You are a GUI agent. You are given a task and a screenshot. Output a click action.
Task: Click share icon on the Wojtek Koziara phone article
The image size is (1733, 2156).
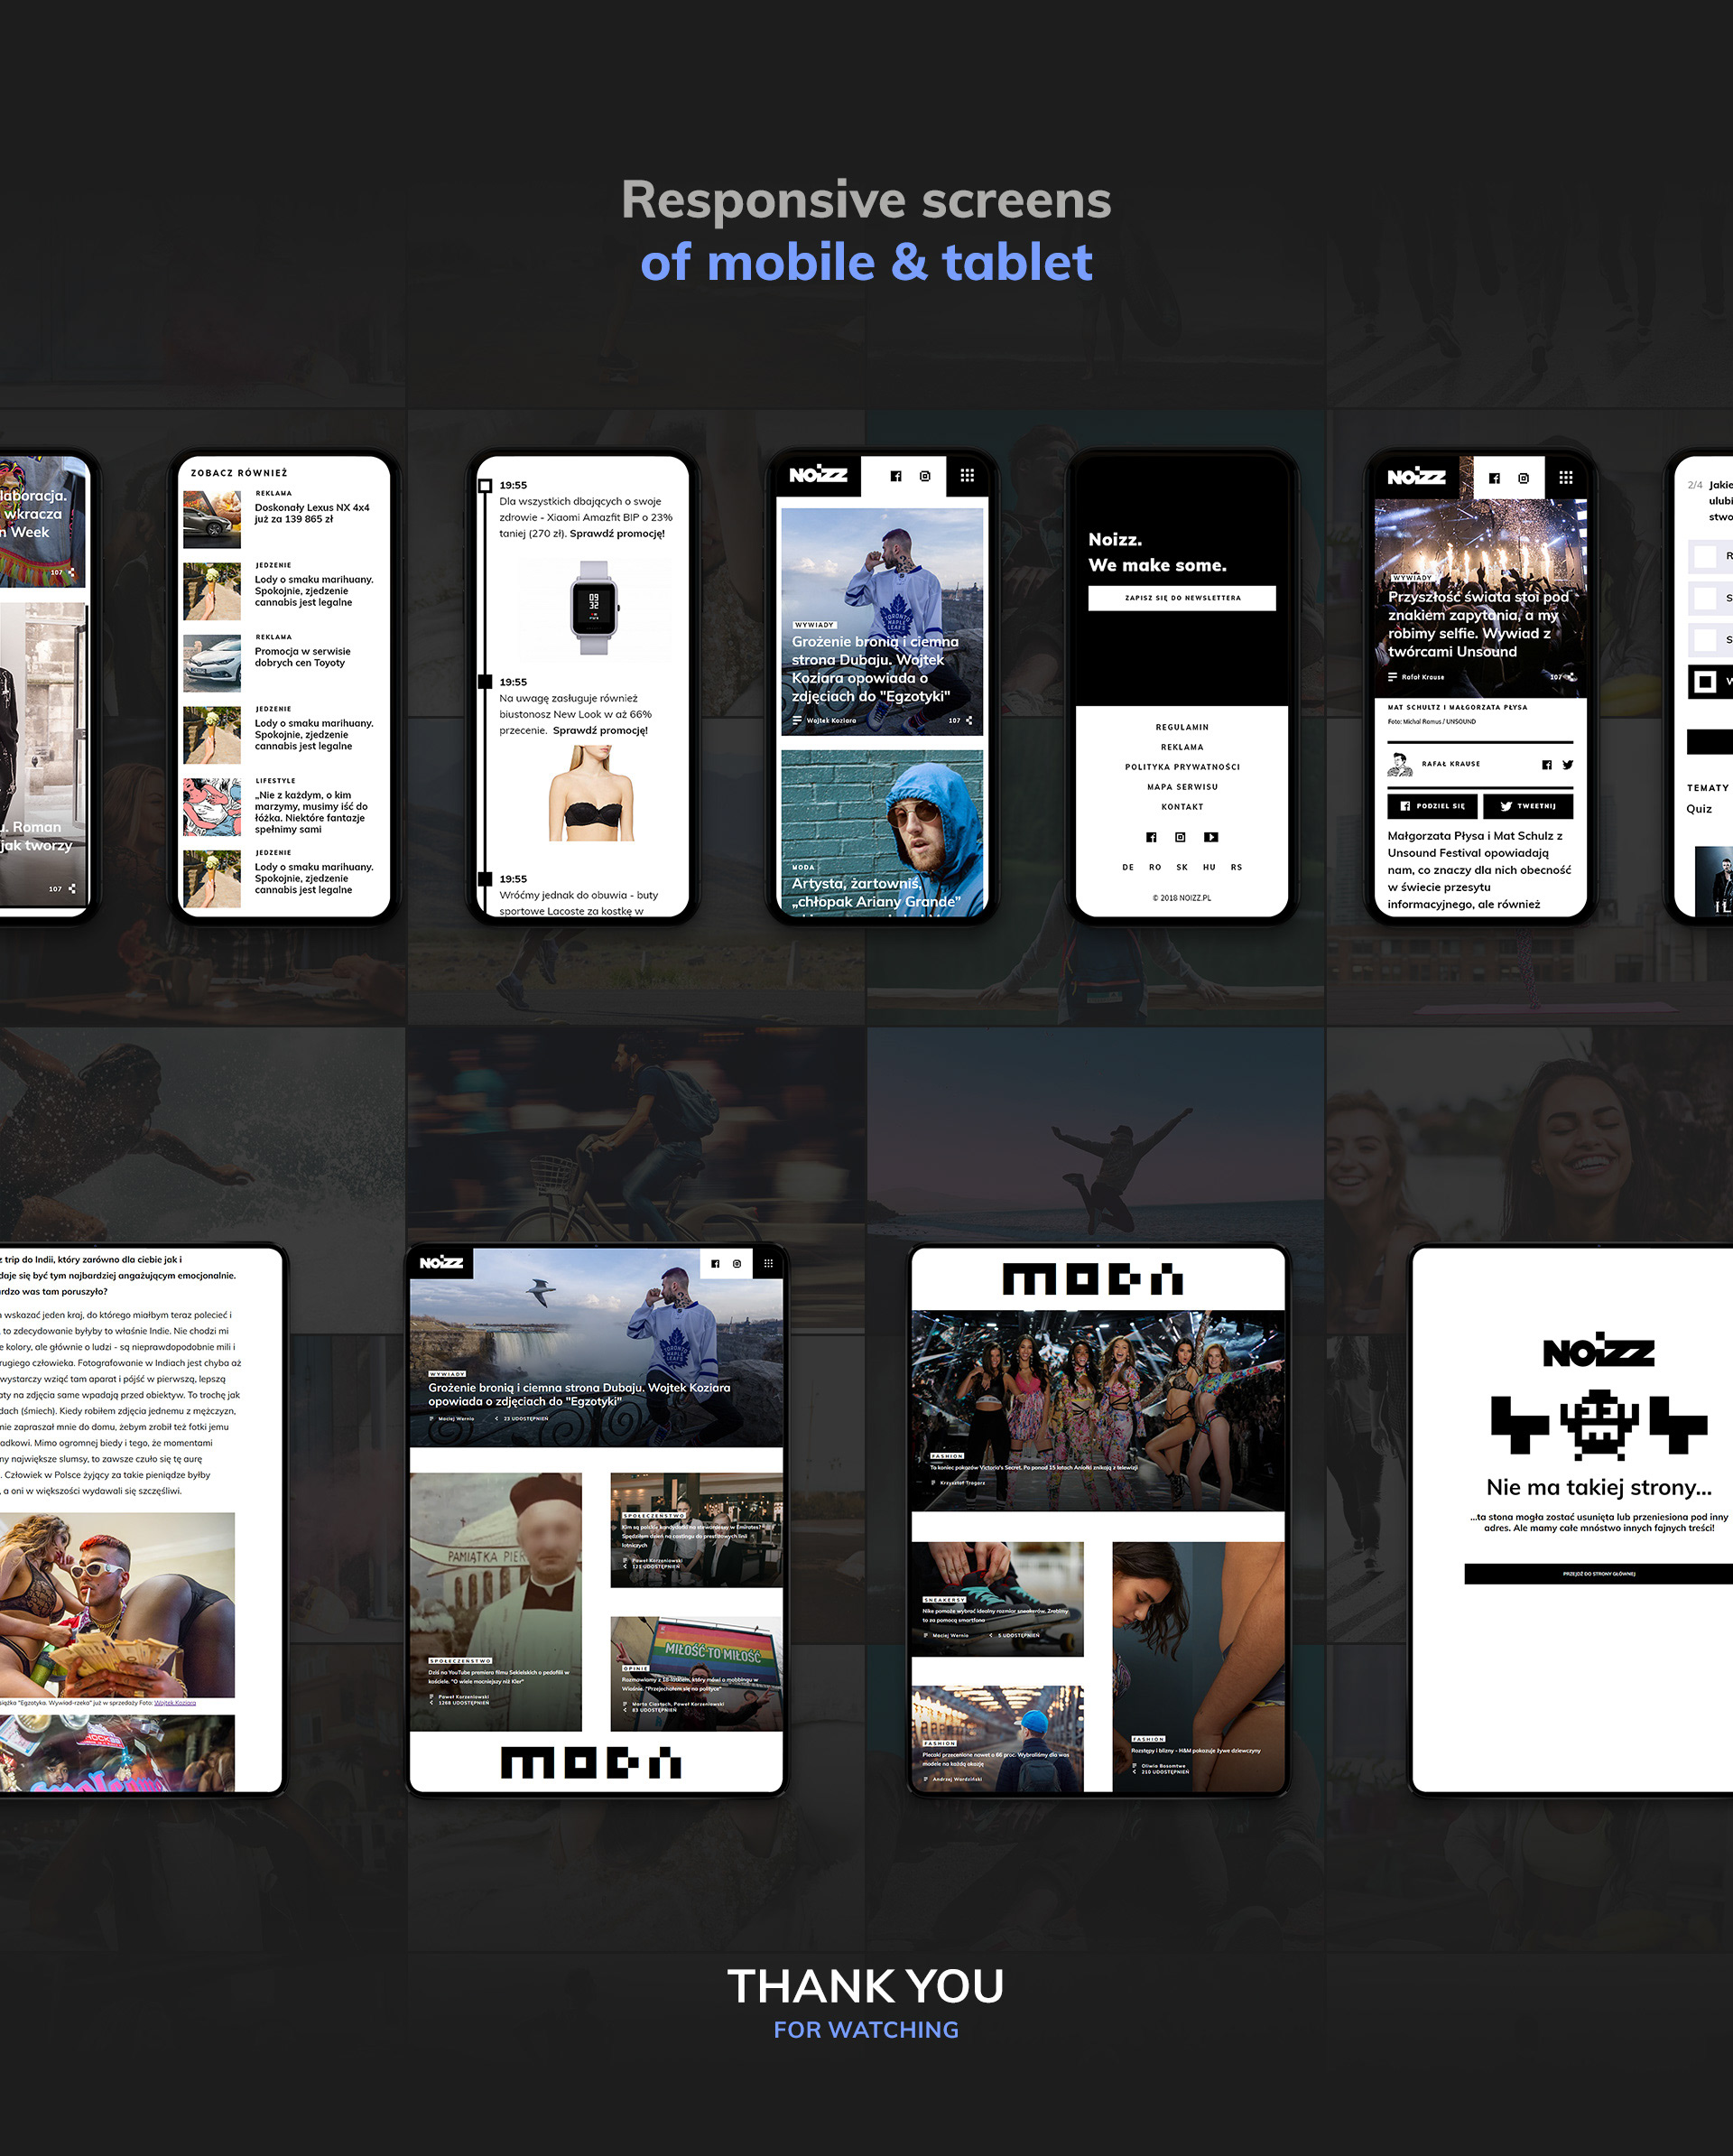point(969,720)
